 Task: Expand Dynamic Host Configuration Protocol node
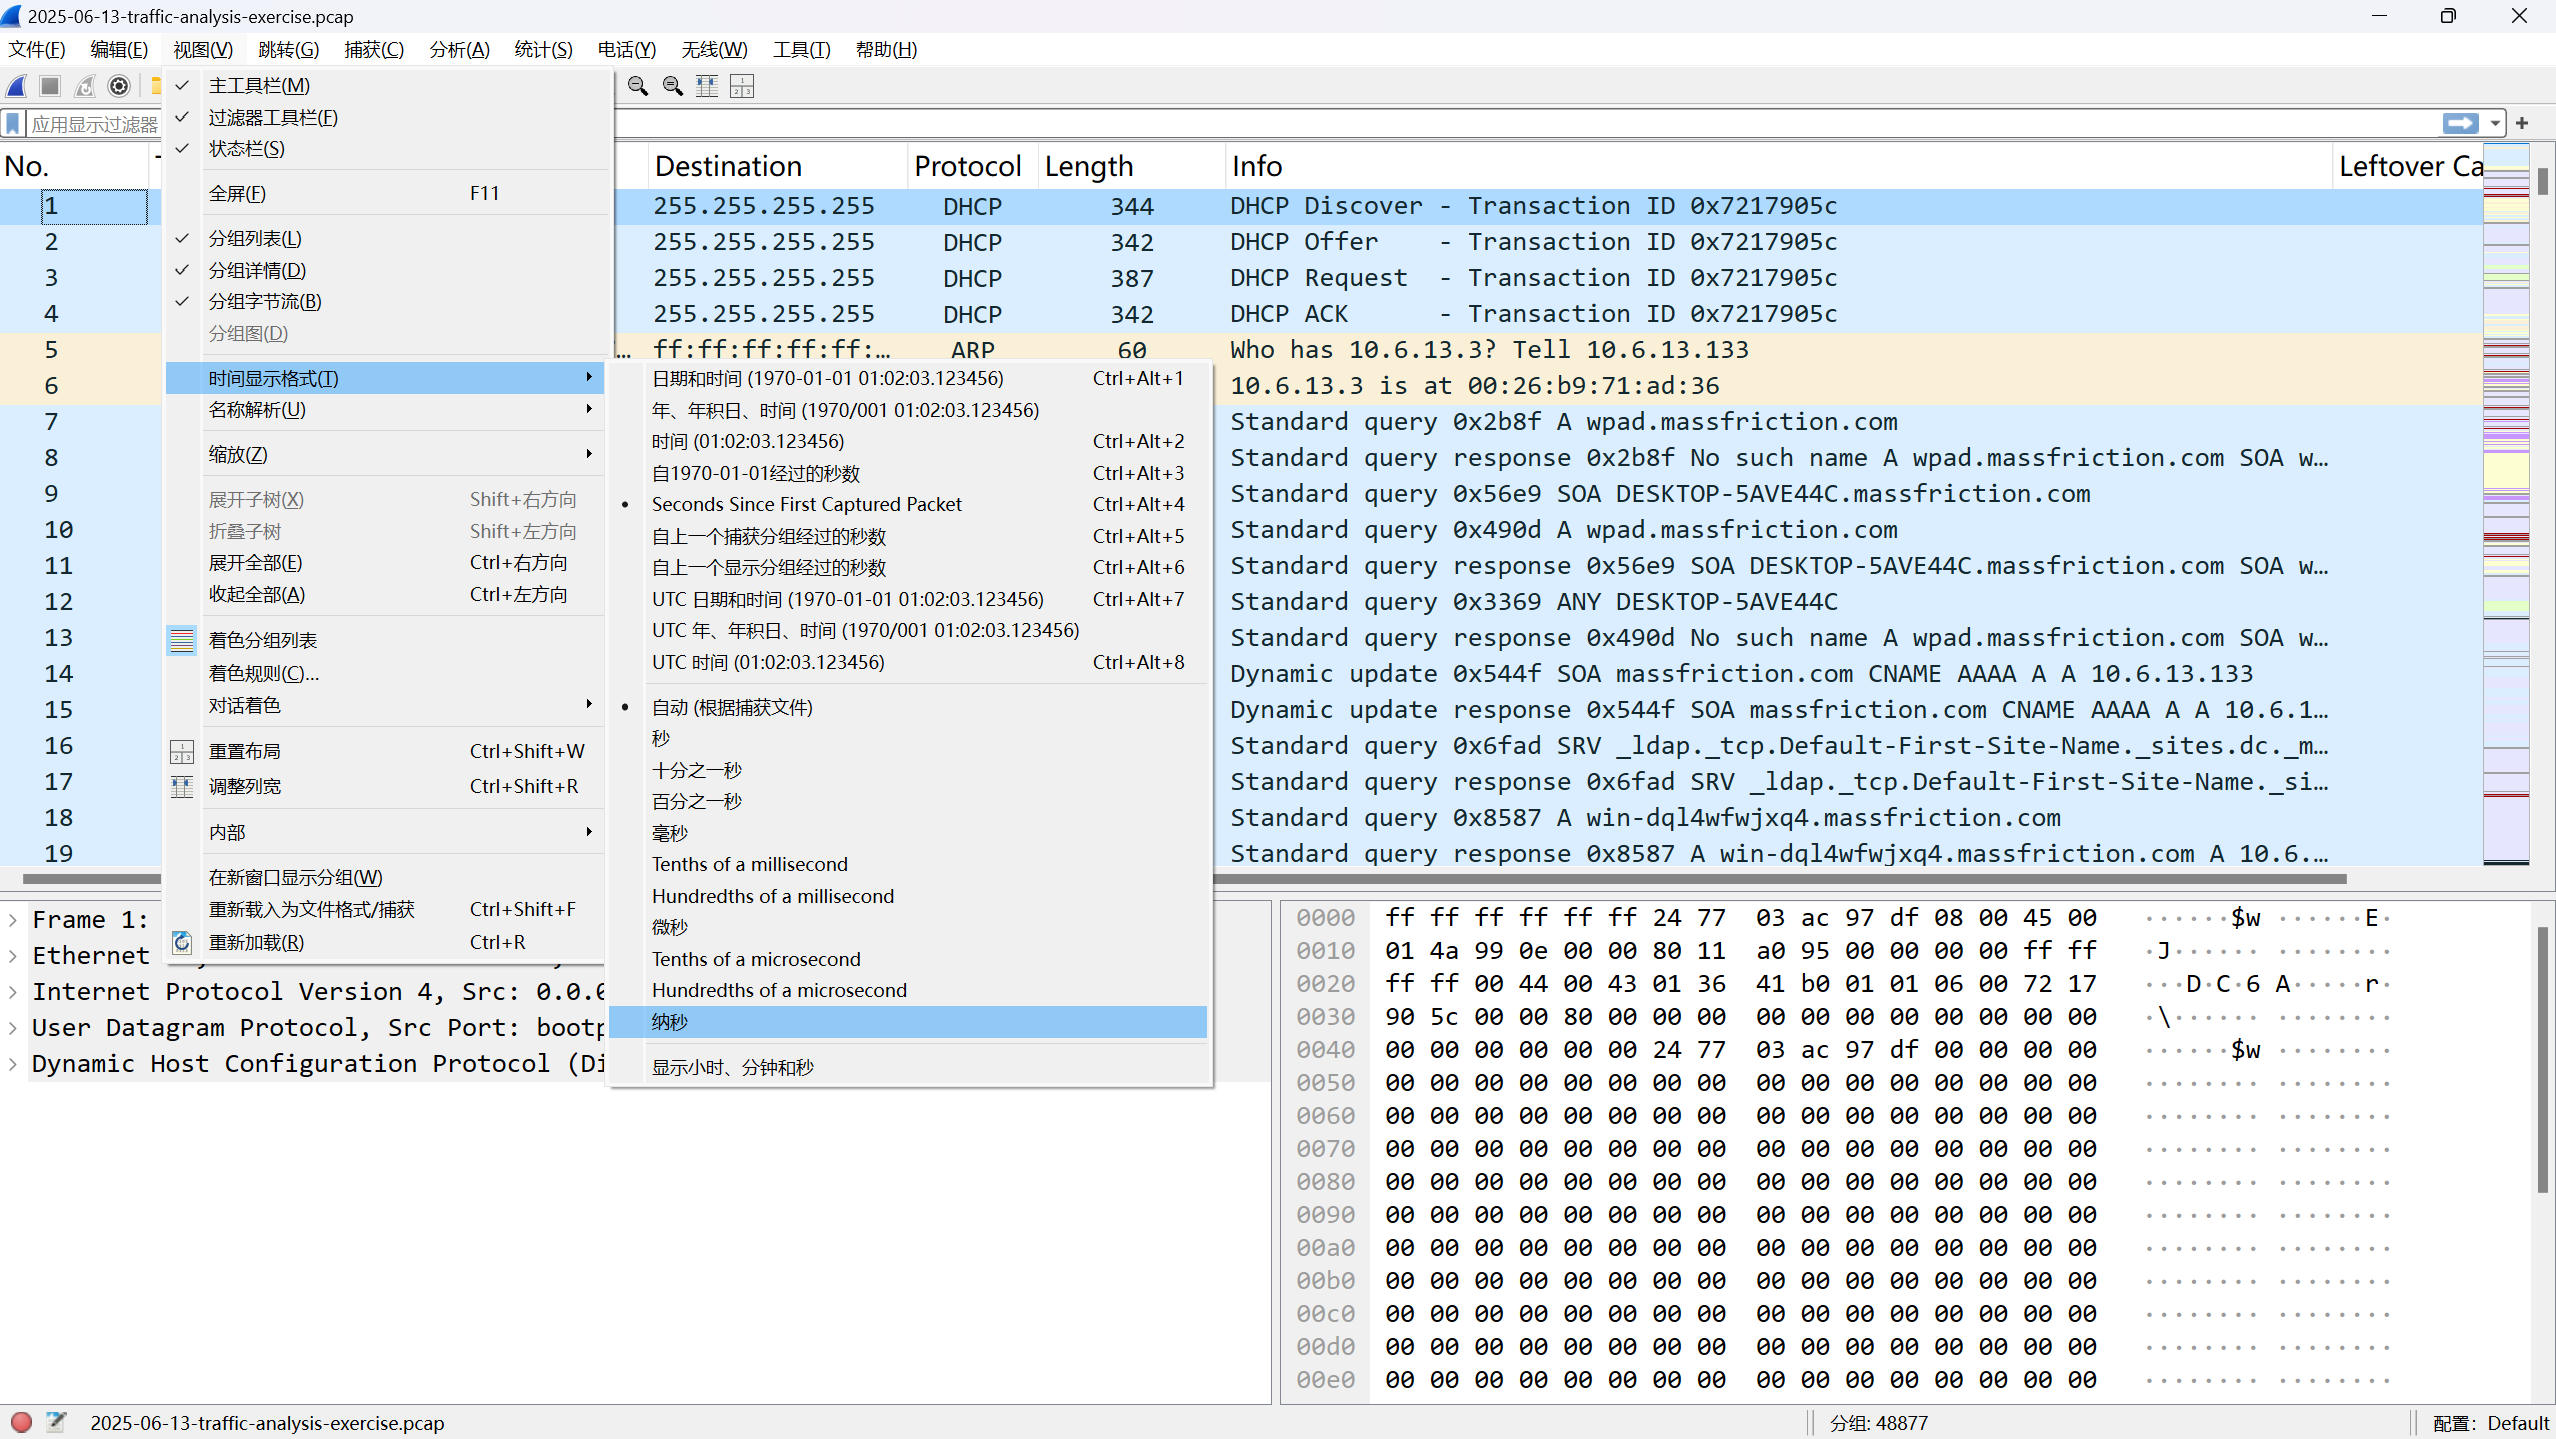click(x=13, y=1063)
